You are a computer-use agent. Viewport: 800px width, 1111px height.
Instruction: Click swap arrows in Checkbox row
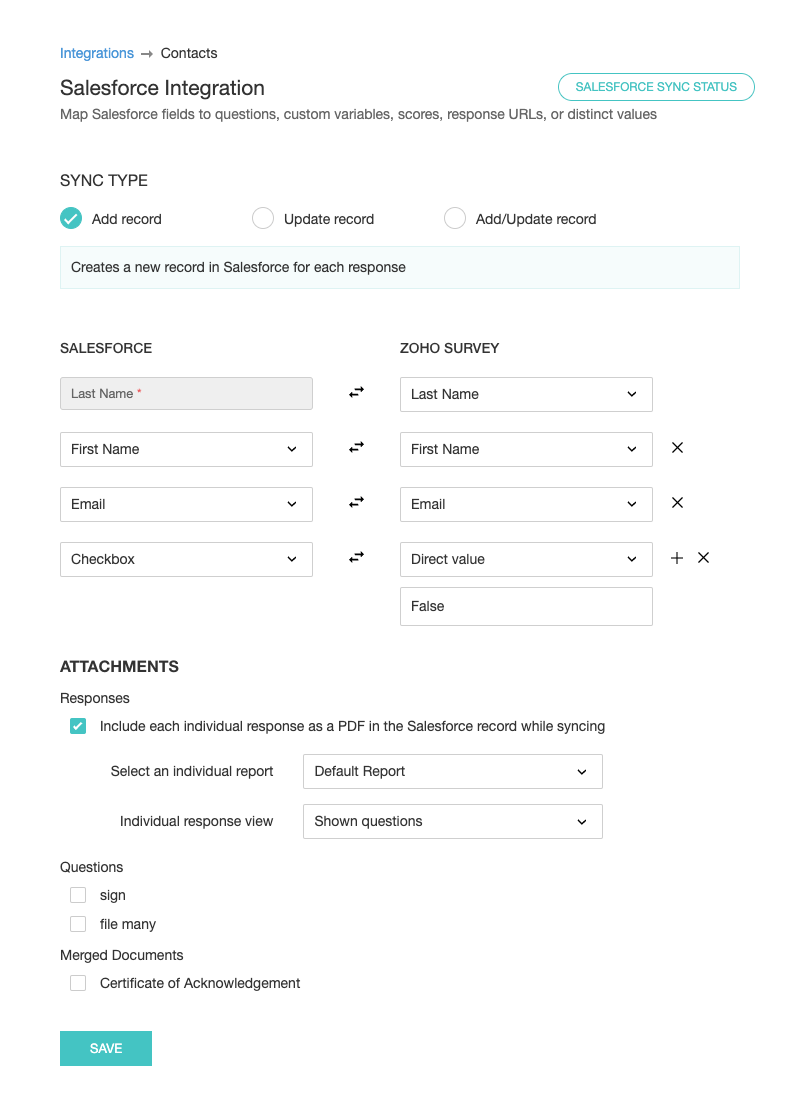pos(356,558)
